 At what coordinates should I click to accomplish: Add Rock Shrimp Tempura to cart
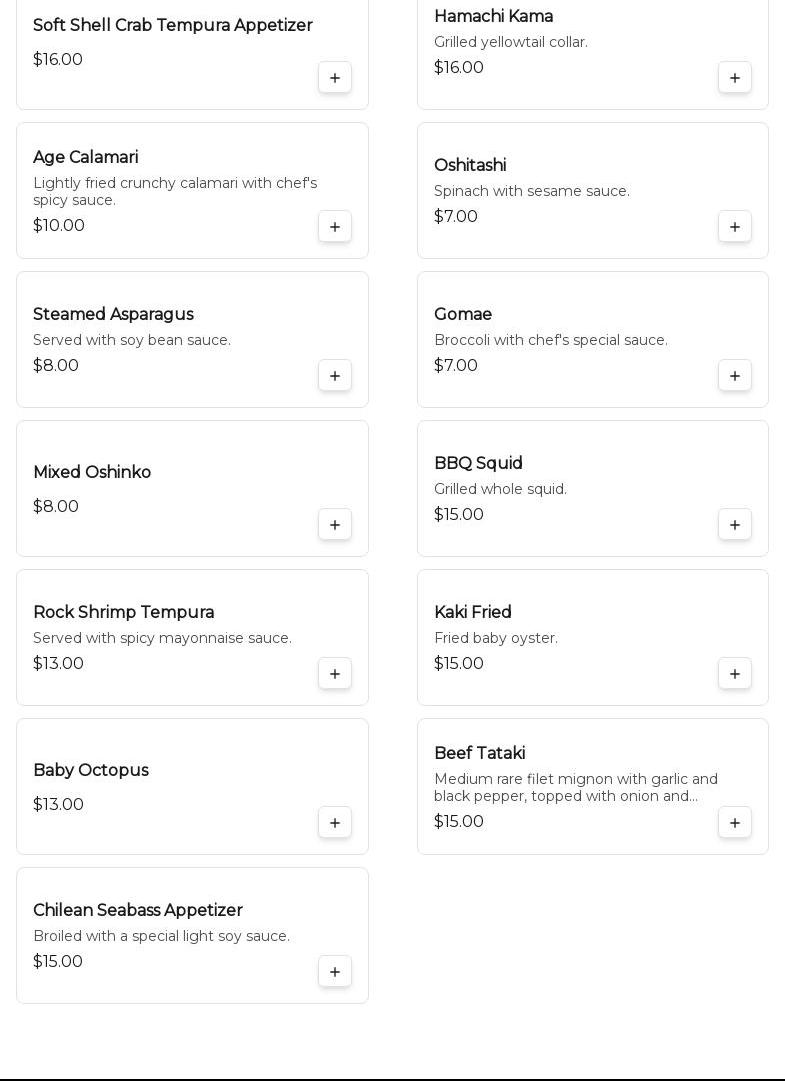click(335, 674)
